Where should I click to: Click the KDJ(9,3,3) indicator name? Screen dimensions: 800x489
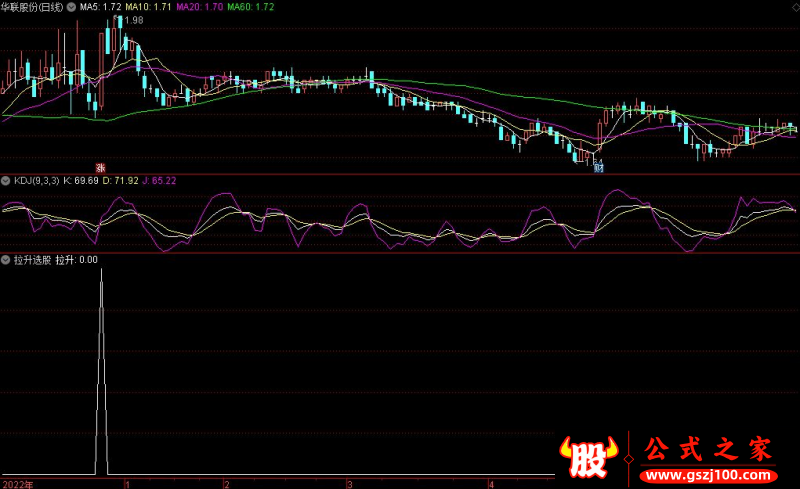pyautogui.click(x=36, y=181)
